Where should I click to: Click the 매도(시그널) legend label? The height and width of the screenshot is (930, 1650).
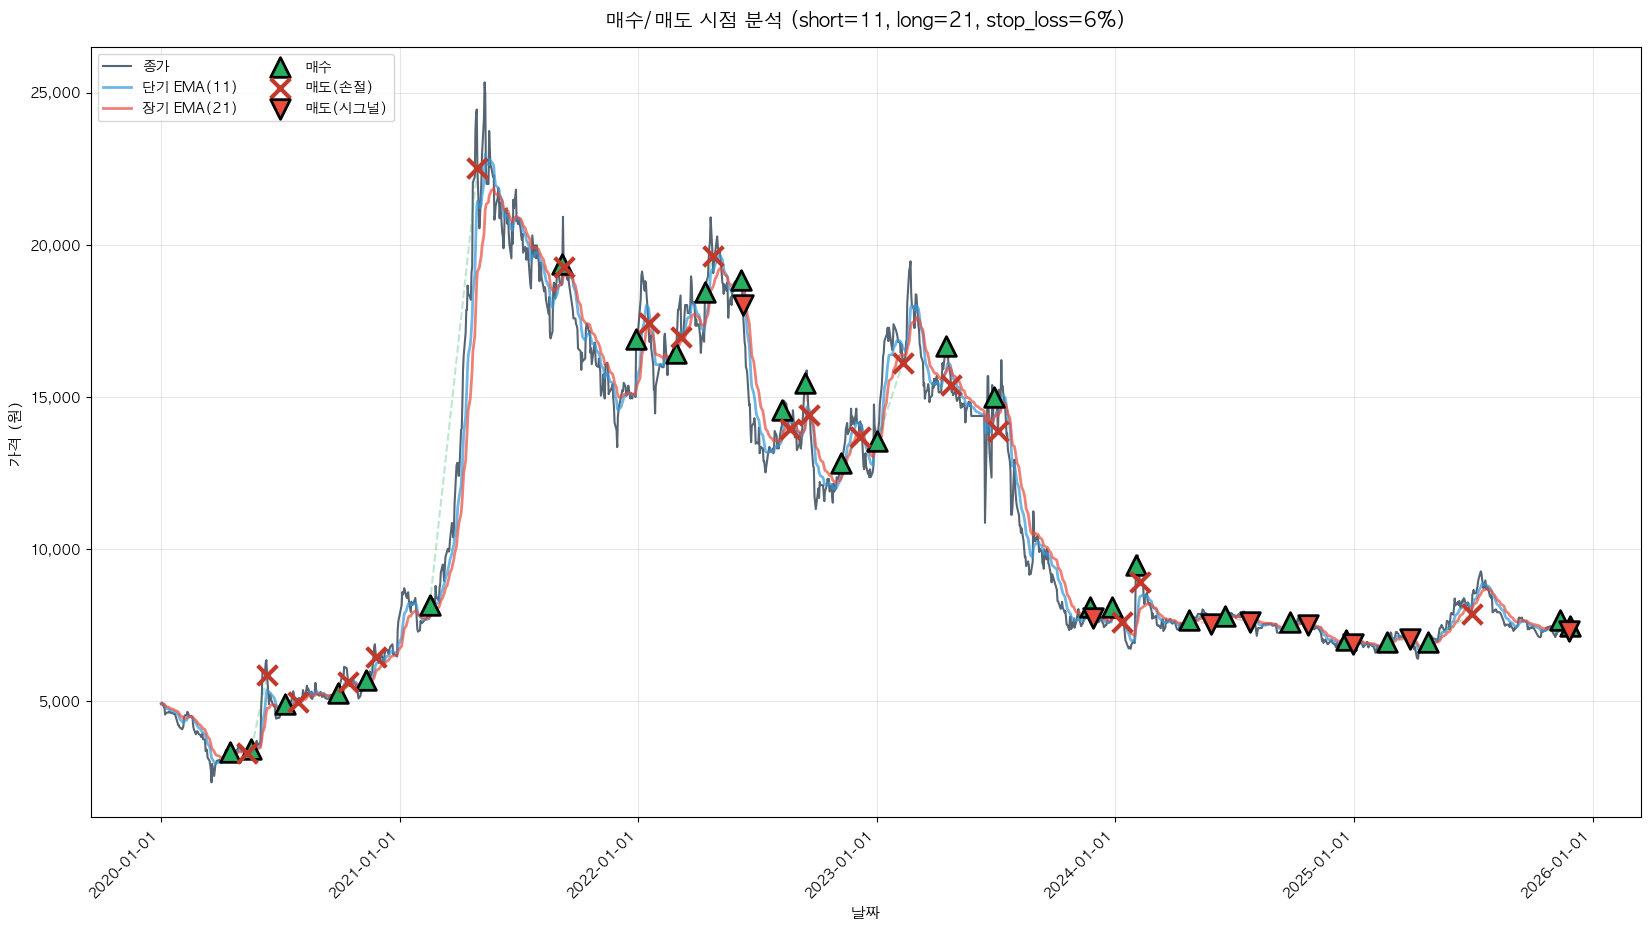pyautogui.click(x=345, y=109)
